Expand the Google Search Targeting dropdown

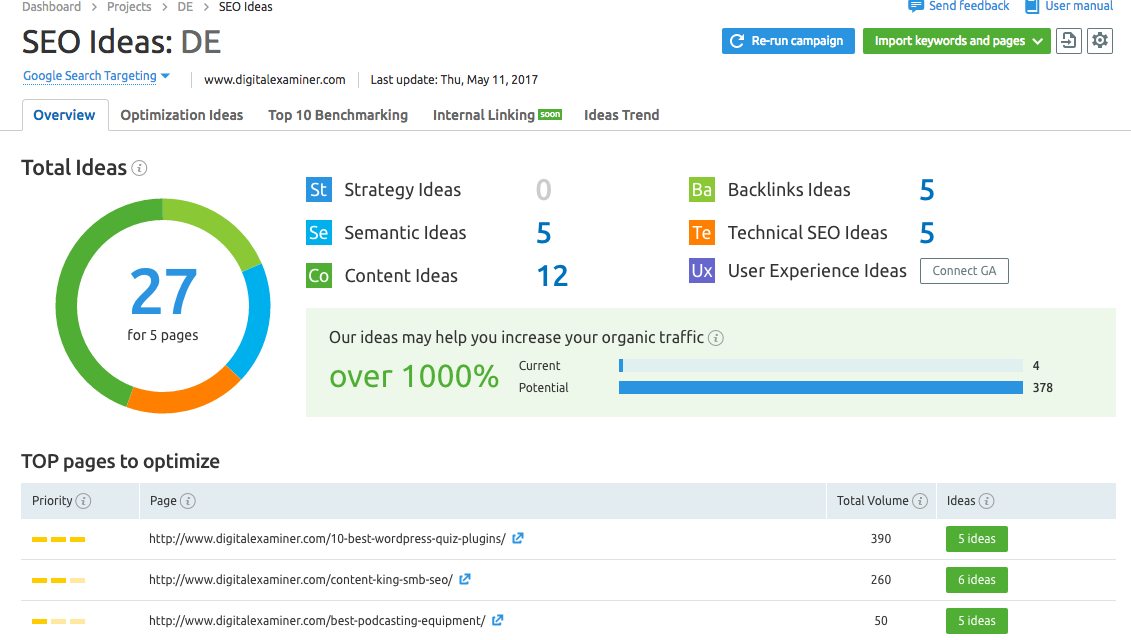pyautogui.click(x=96, y=76)
